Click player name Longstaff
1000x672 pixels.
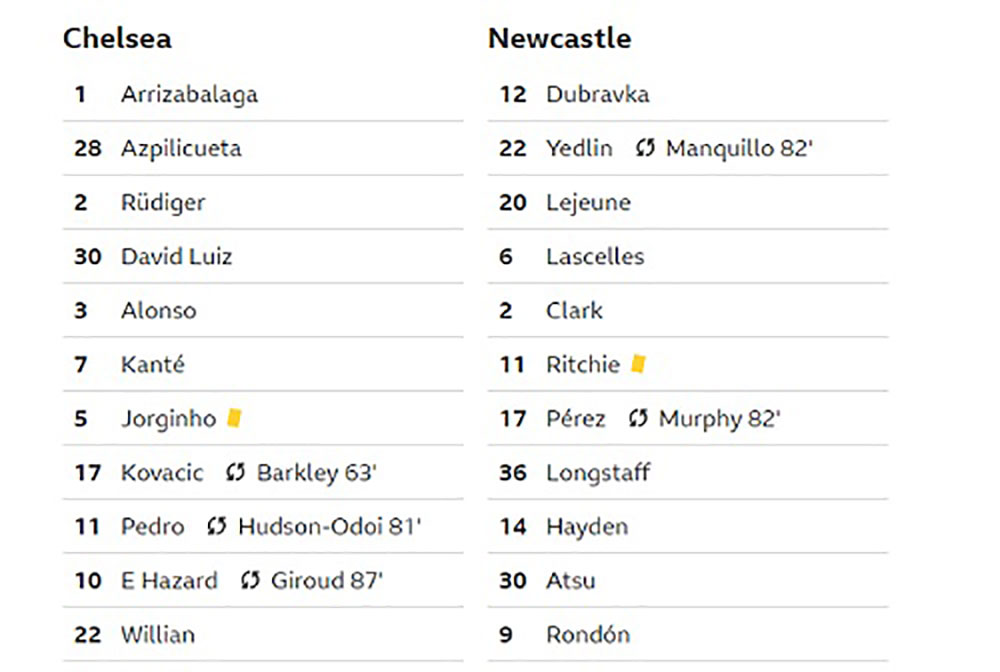598,473
